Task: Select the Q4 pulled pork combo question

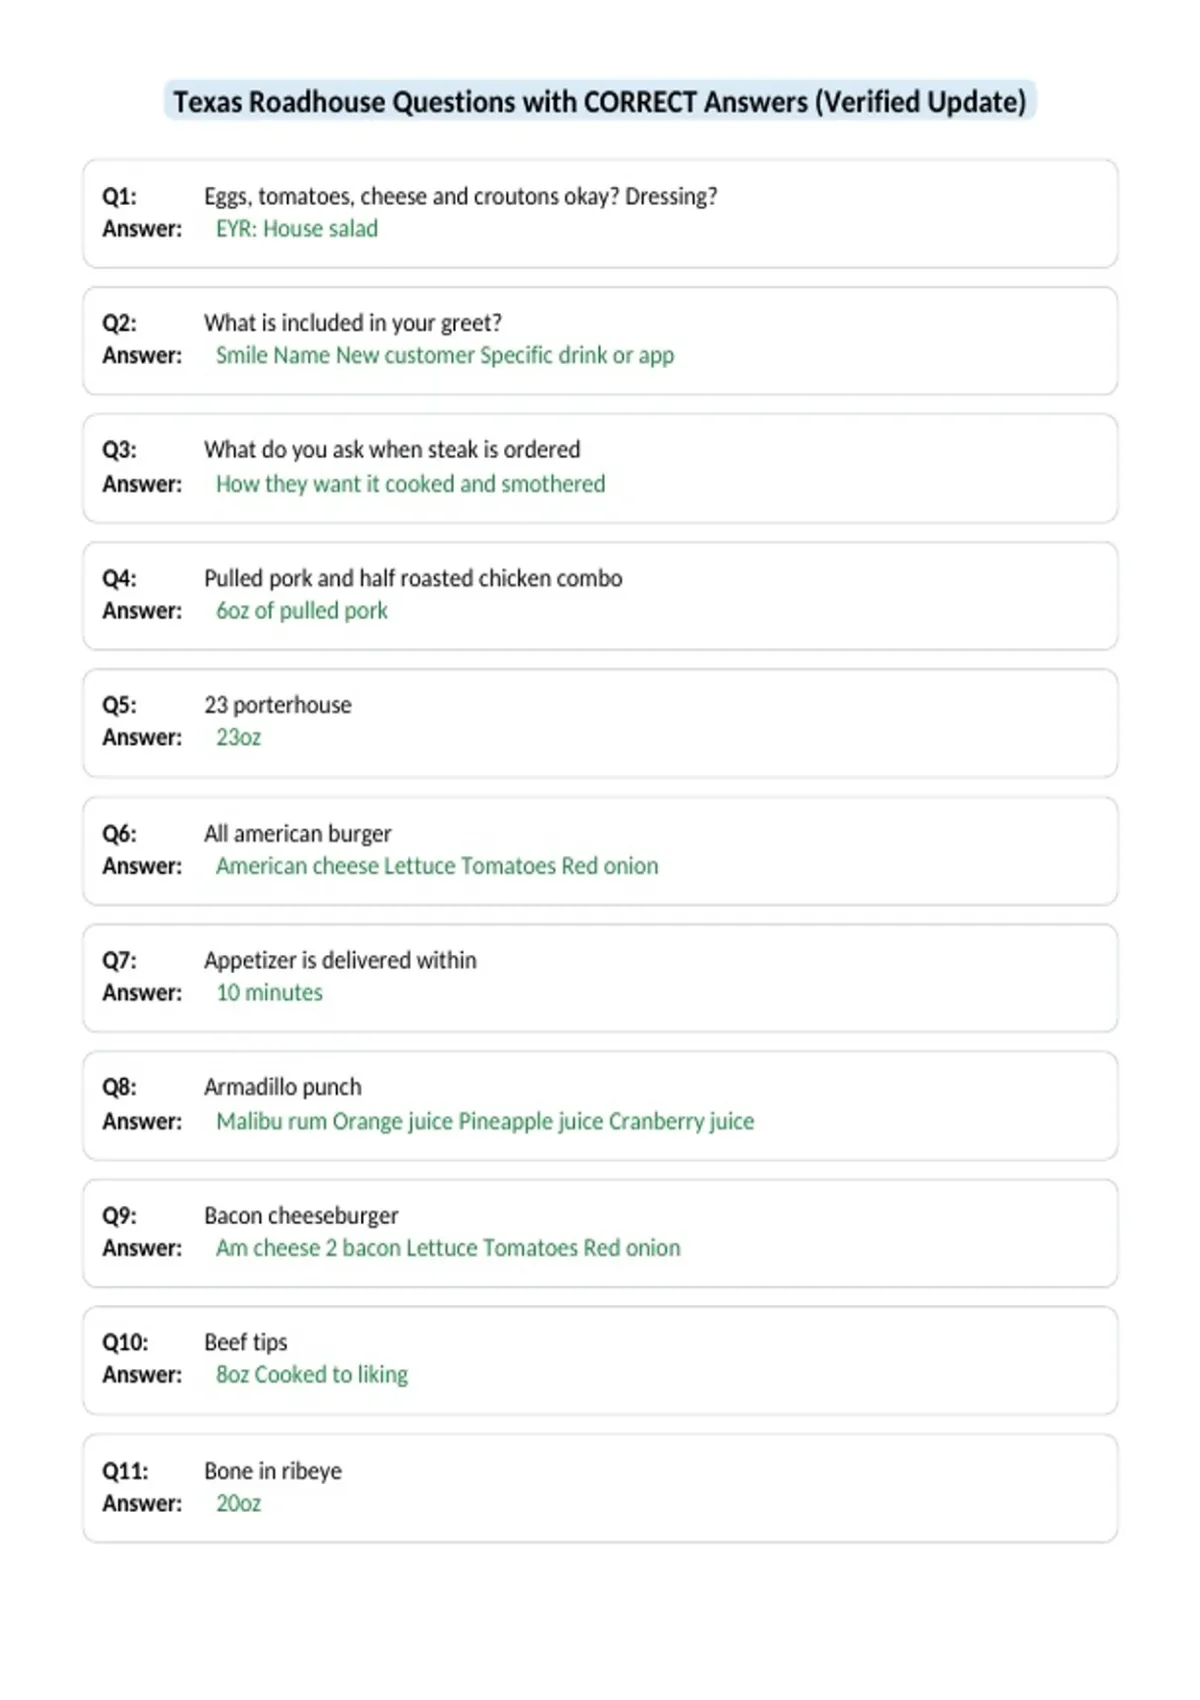Action: 413,578
